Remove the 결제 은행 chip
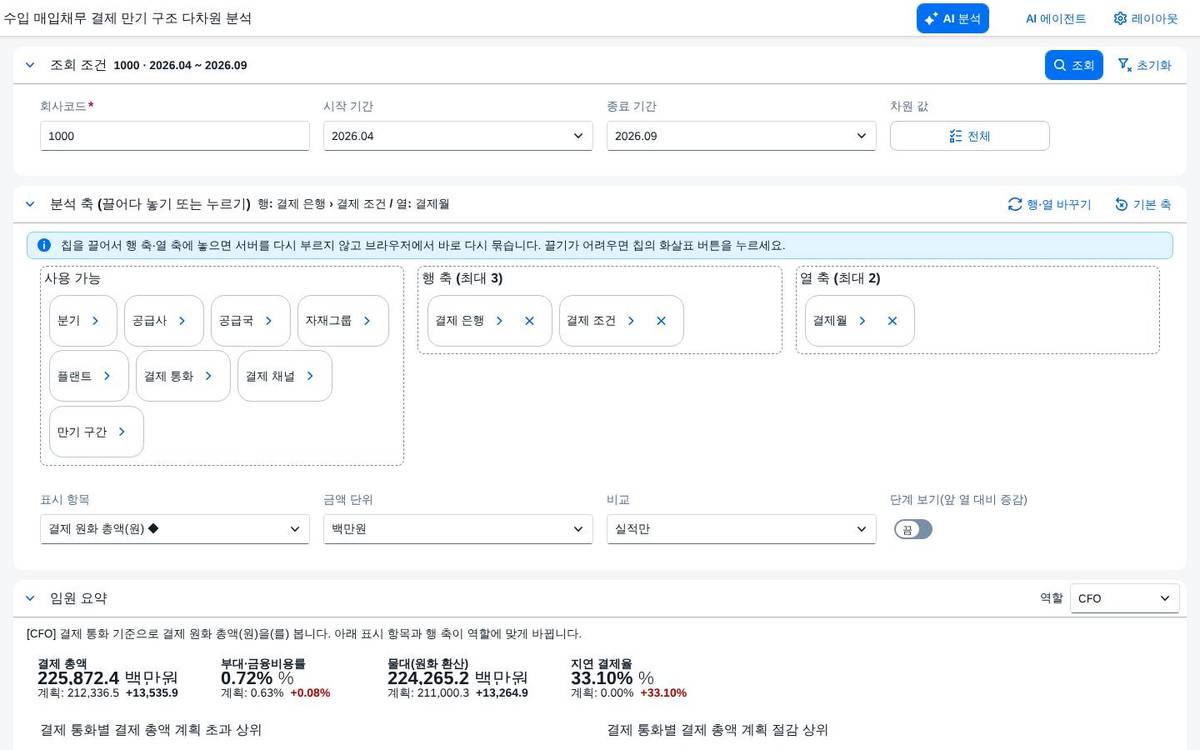The width and height of the screenshot is (1200, 750). click(529, 321)
